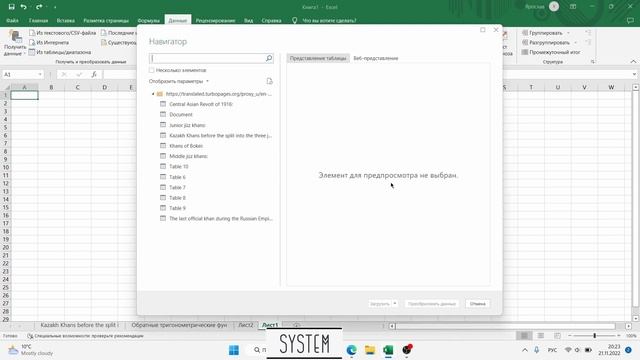Open the Name Box dropdown arrow
The image size is (640, 360).
pos(40,74)
